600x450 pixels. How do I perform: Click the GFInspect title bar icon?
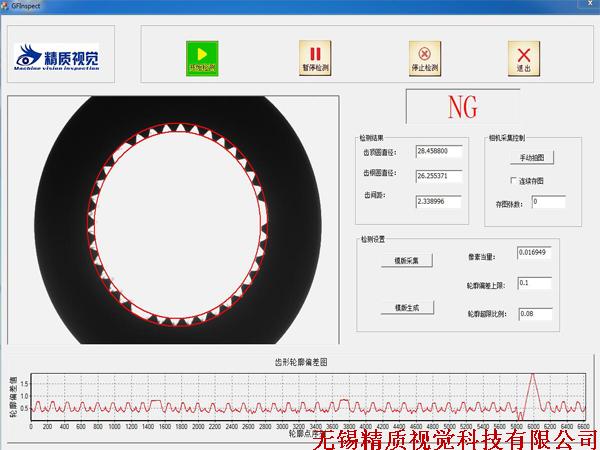pyautogui.click(x=5, y=5)
